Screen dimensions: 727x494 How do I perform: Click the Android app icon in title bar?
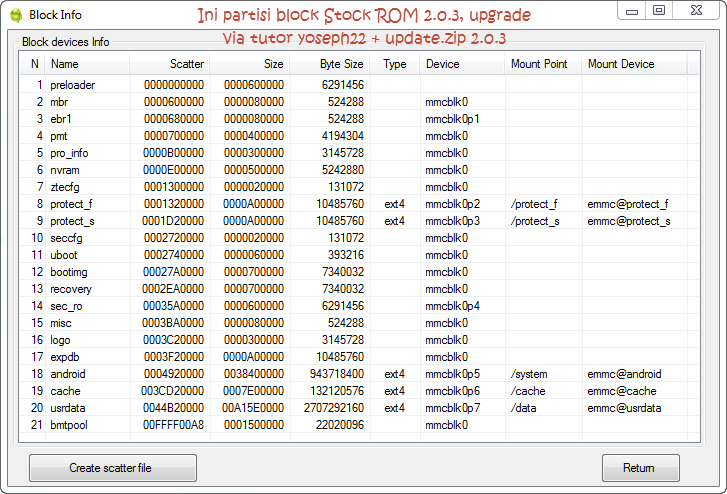point(16,15)
